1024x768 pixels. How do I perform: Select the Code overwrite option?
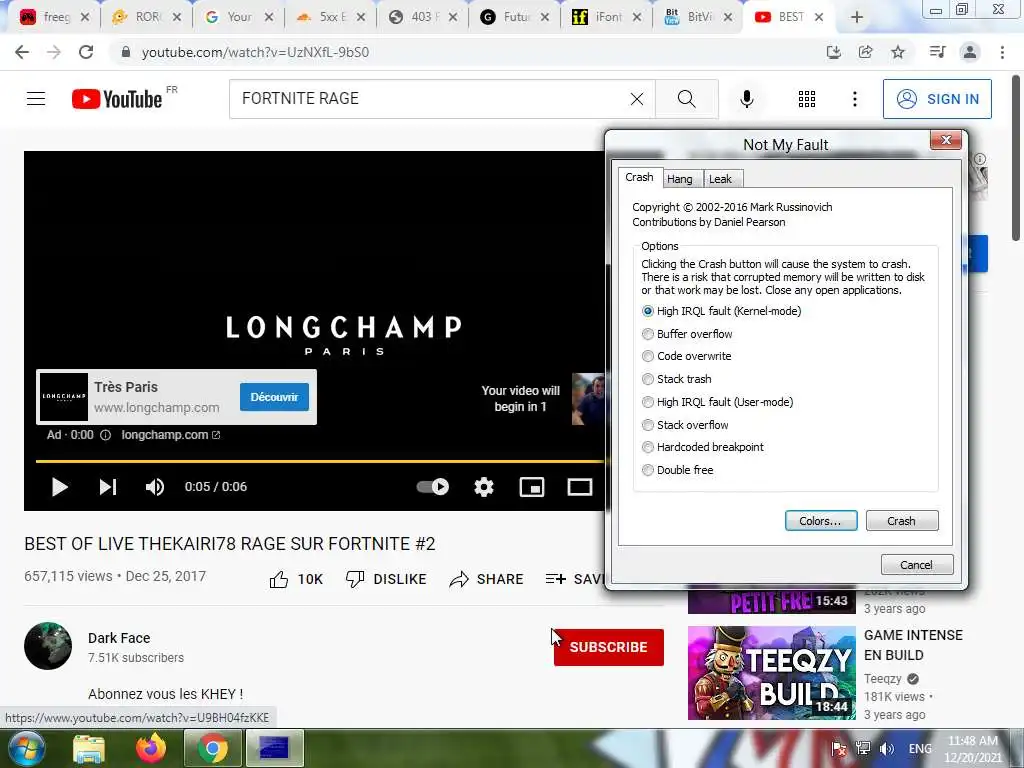tap(686, 357)
